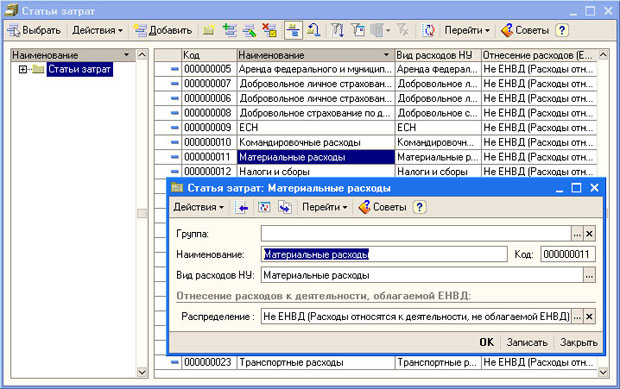The width and height of the screenshot is (620, 389).
Task: Click scroll up arrow of list panel
Action: click(603, 55)
